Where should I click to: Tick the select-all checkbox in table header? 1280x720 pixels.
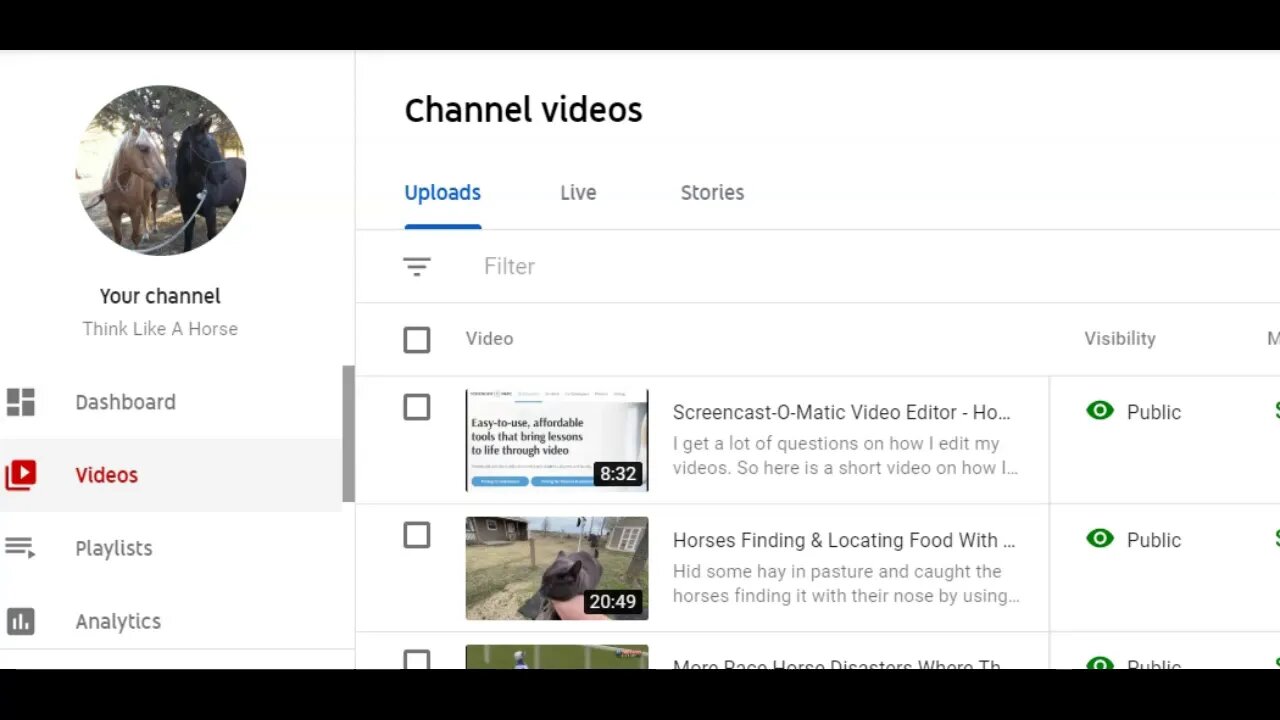tap(417, 340)
